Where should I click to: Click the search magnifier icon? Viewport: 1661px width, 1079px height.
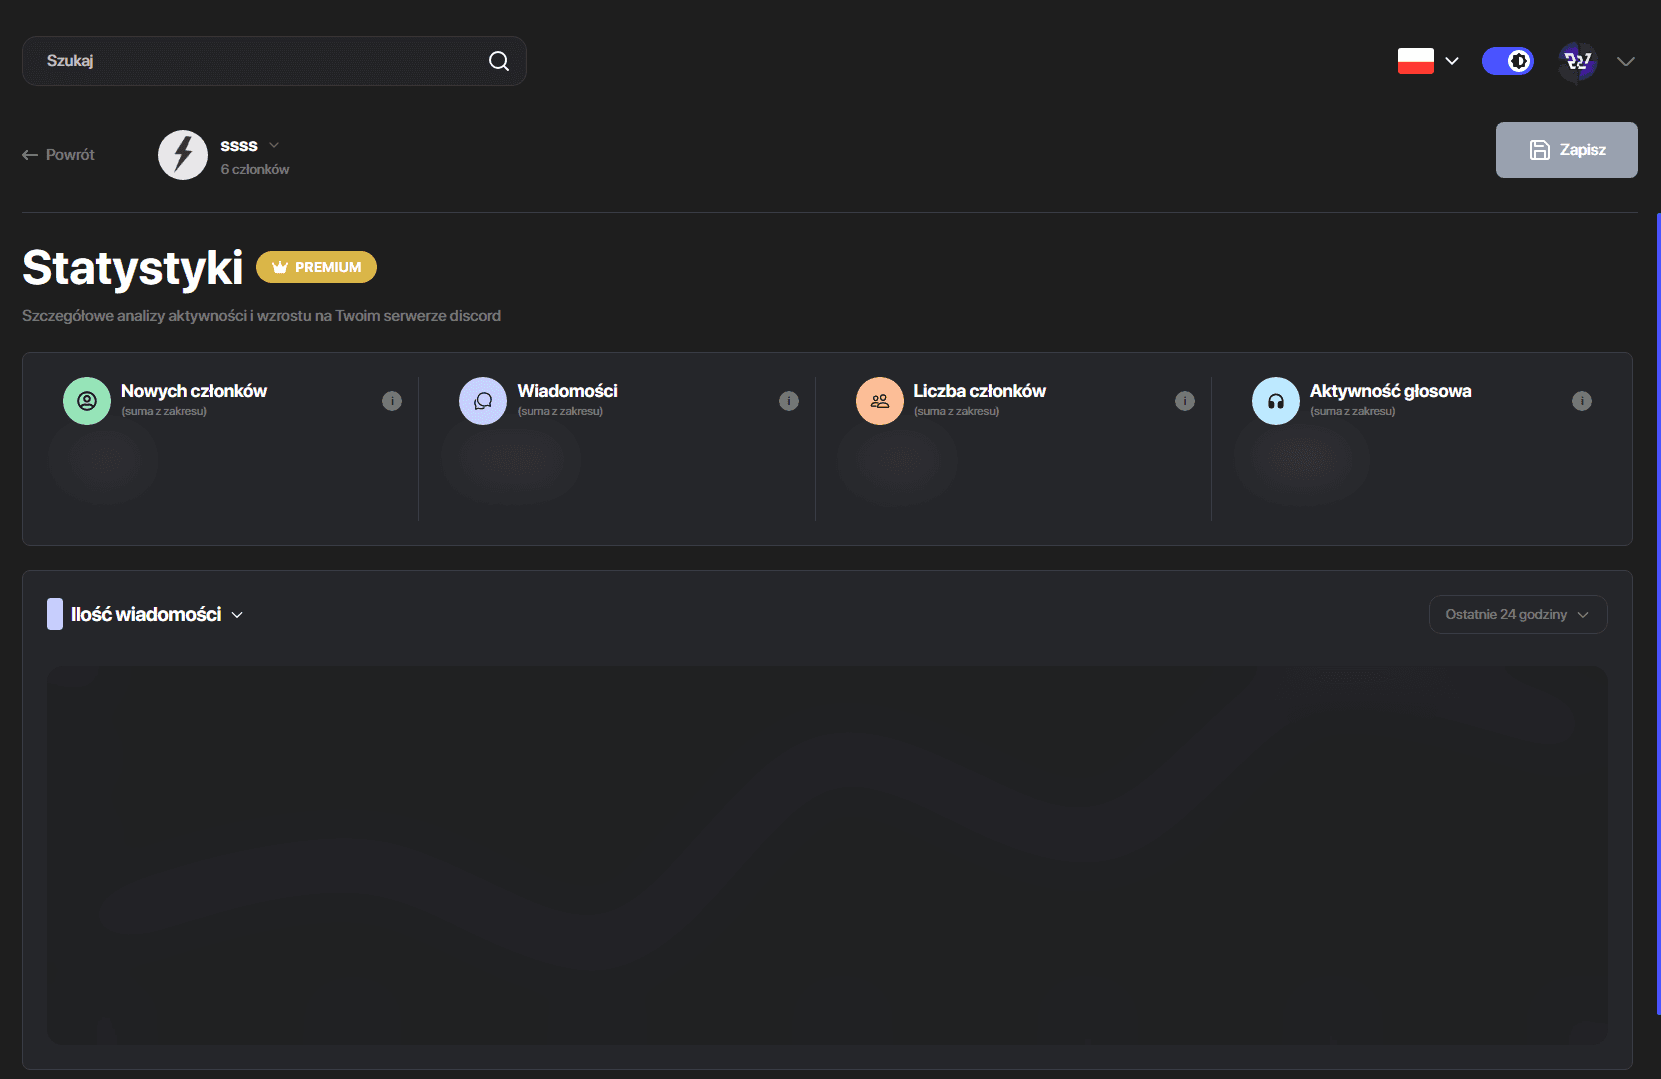(x=498, y=61)
